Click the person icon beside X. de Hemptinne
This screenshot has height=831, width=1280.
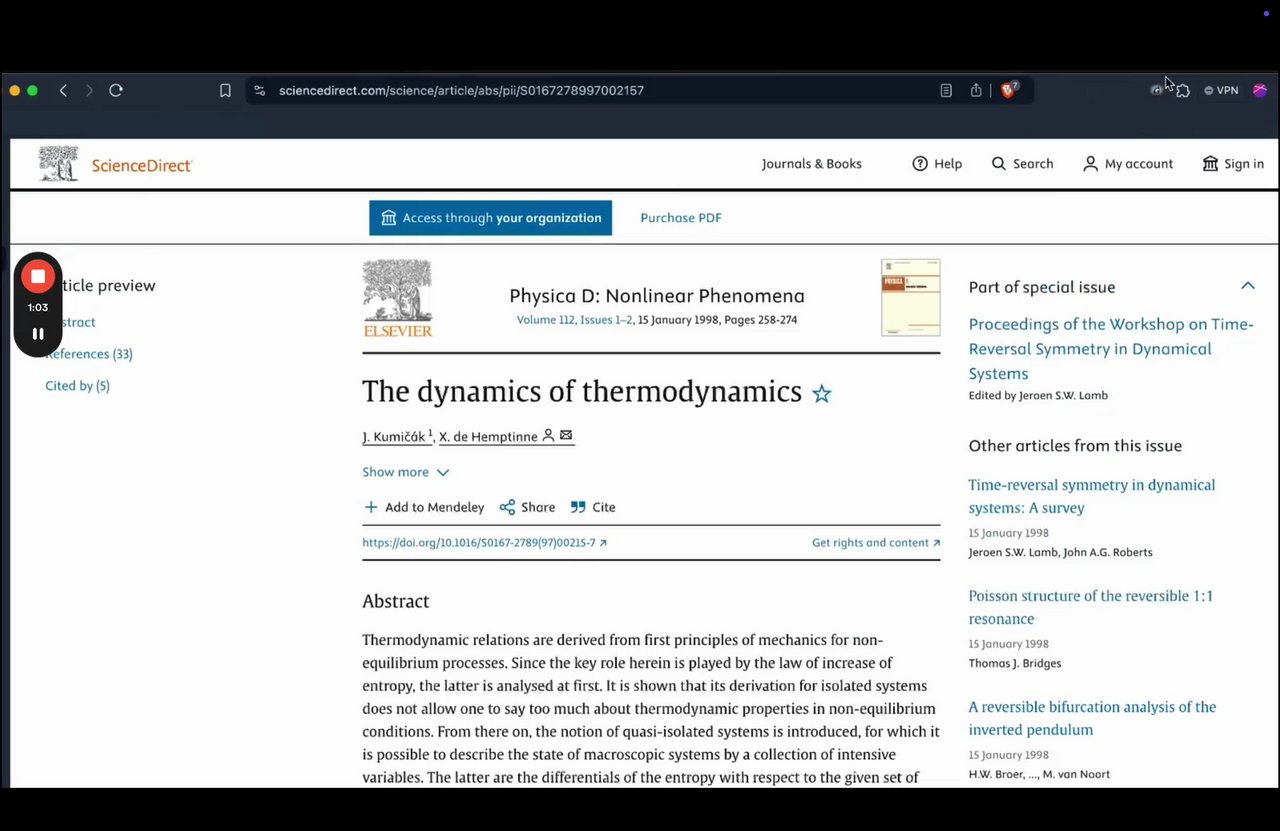click(548, 436)
